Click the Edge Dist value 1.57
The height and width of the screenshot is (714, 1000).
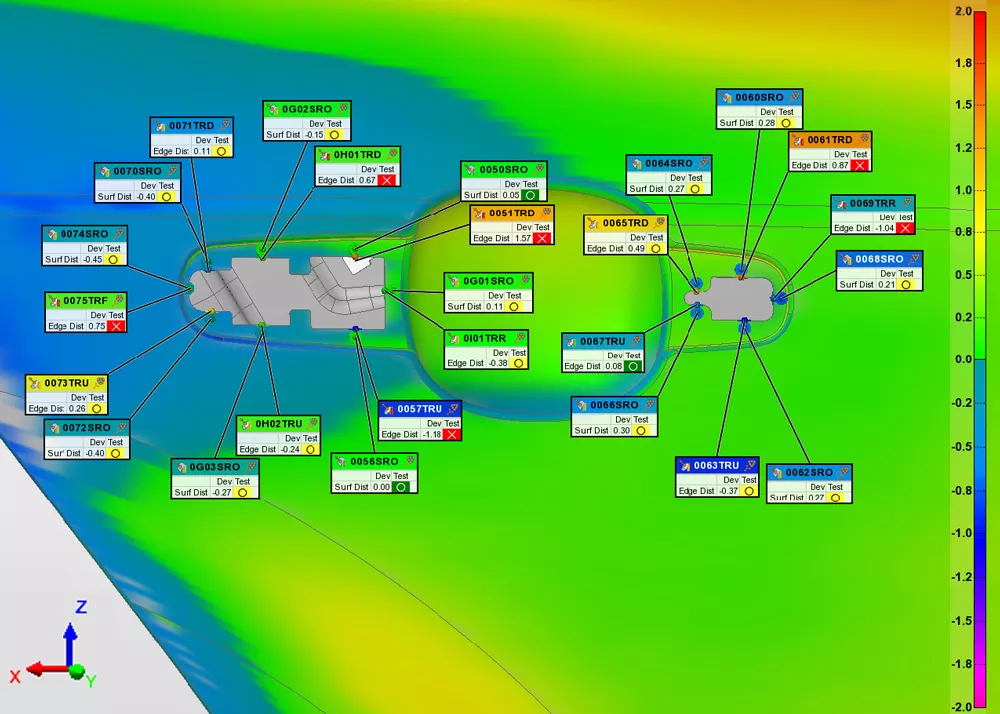click(x=522, y=238)
